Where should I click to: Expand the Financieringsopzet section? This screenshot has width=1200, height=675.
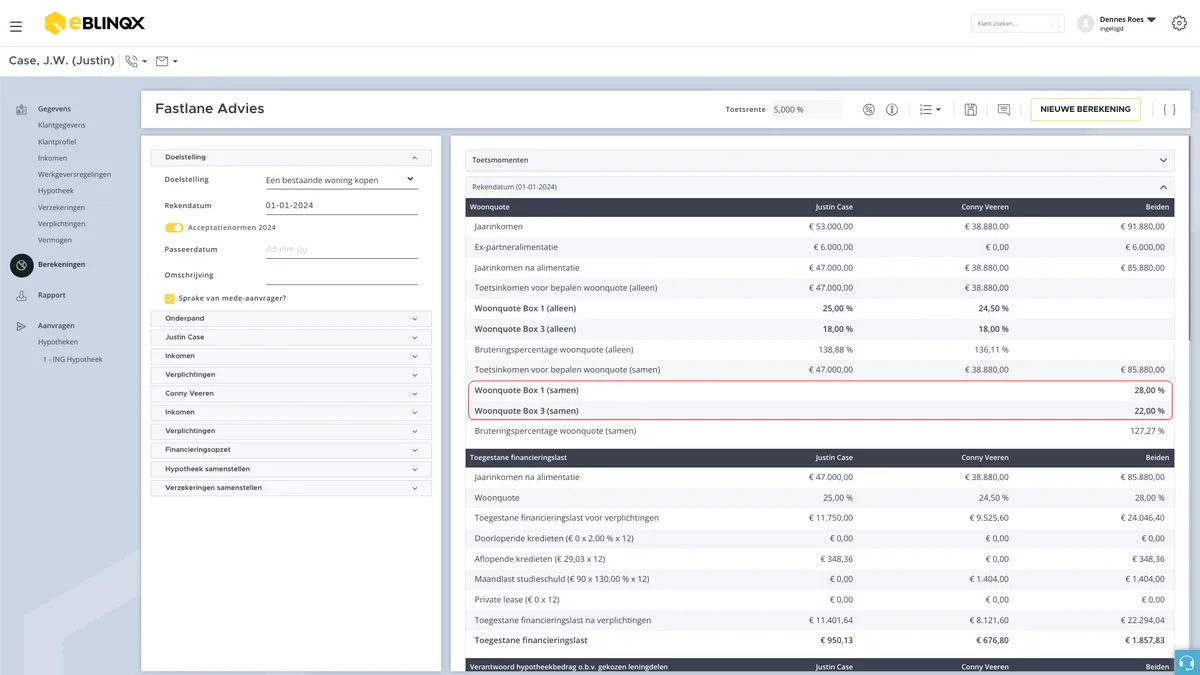point(291,450)
